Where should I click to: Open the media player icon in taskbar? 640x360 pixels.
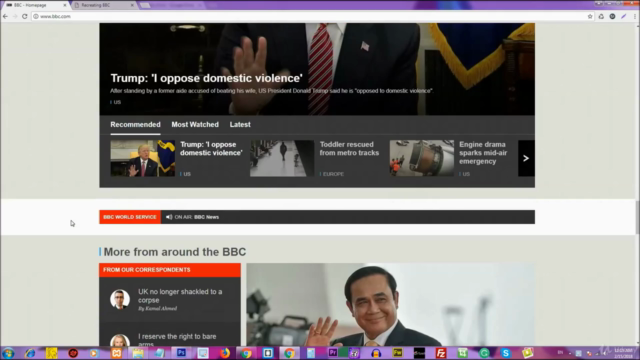point(94,353)
